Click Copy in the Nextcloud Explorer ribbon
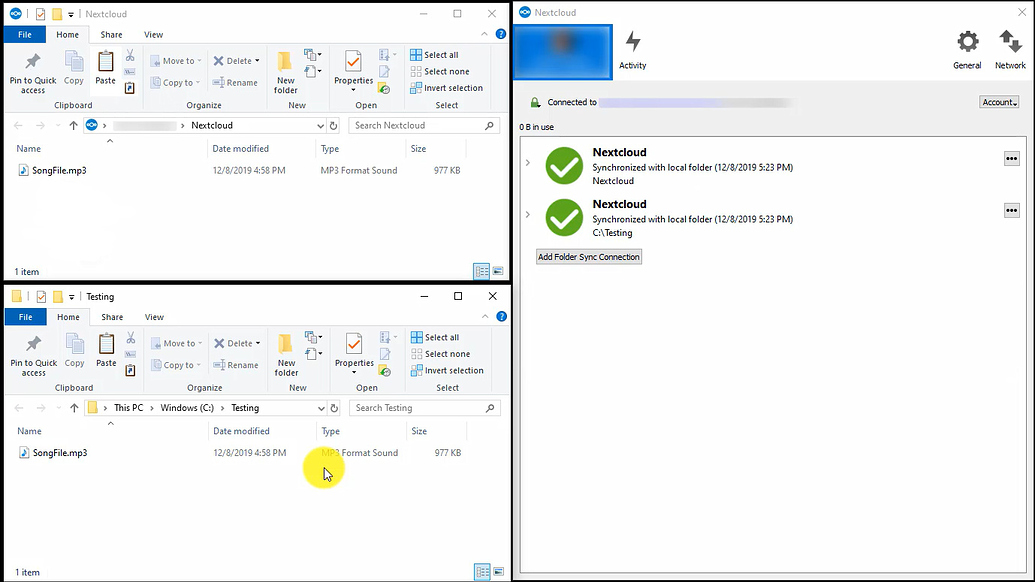1035x582 pixels. click(74, 69)
